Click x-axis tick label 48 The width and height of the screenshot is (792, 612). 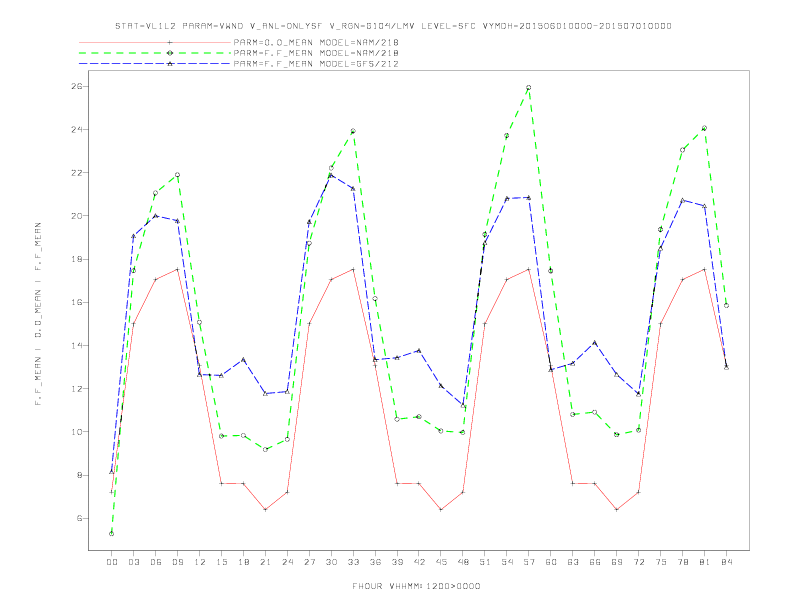[x=463, y=562]
